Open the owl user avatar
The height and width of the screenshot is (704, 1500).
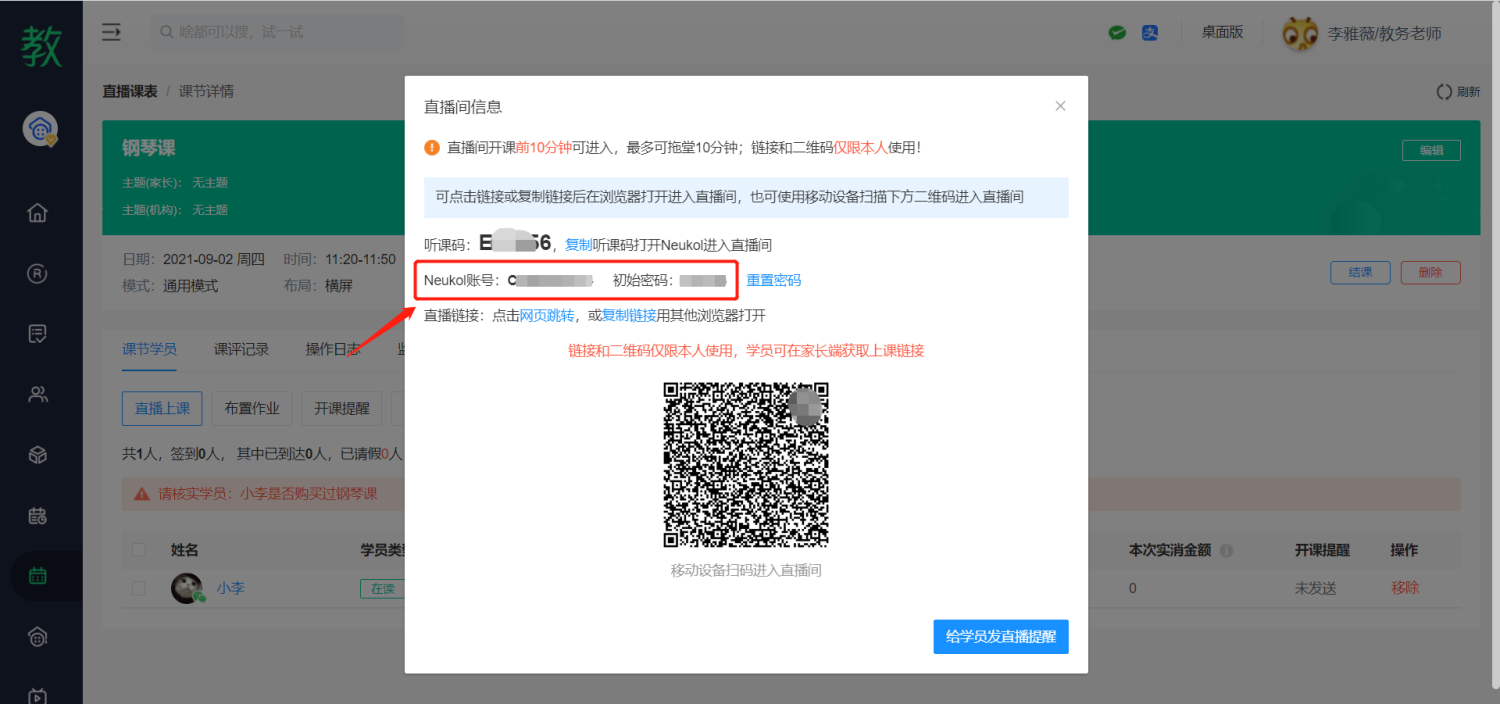coord(1300,33)
